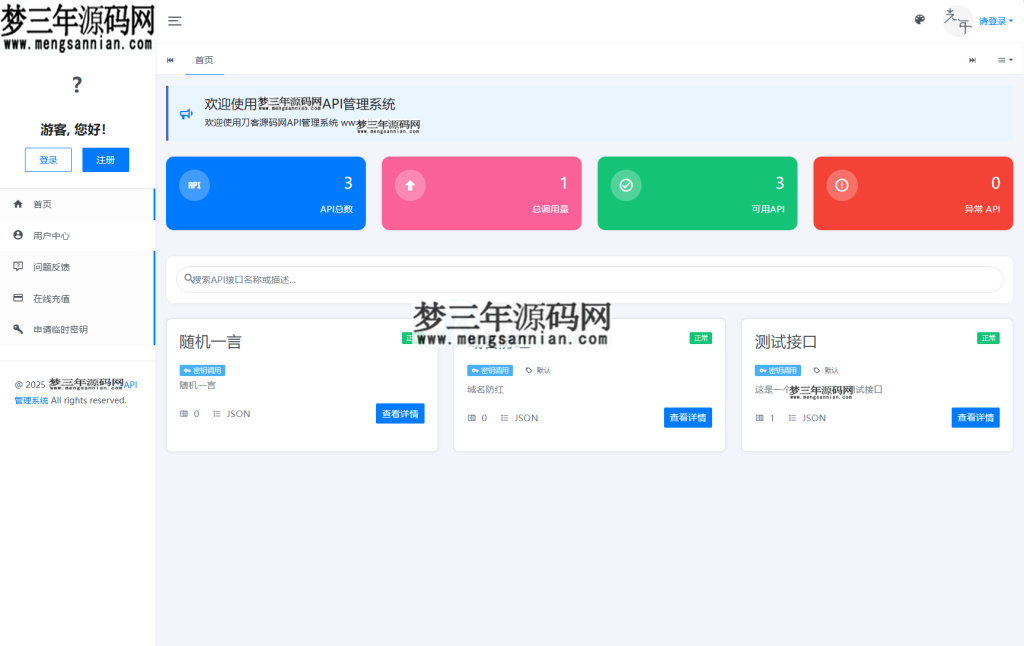Click the user icon beside 用户中心
Image resolution: width=1024 pixels, height=646 pixels.
[18, 235]
